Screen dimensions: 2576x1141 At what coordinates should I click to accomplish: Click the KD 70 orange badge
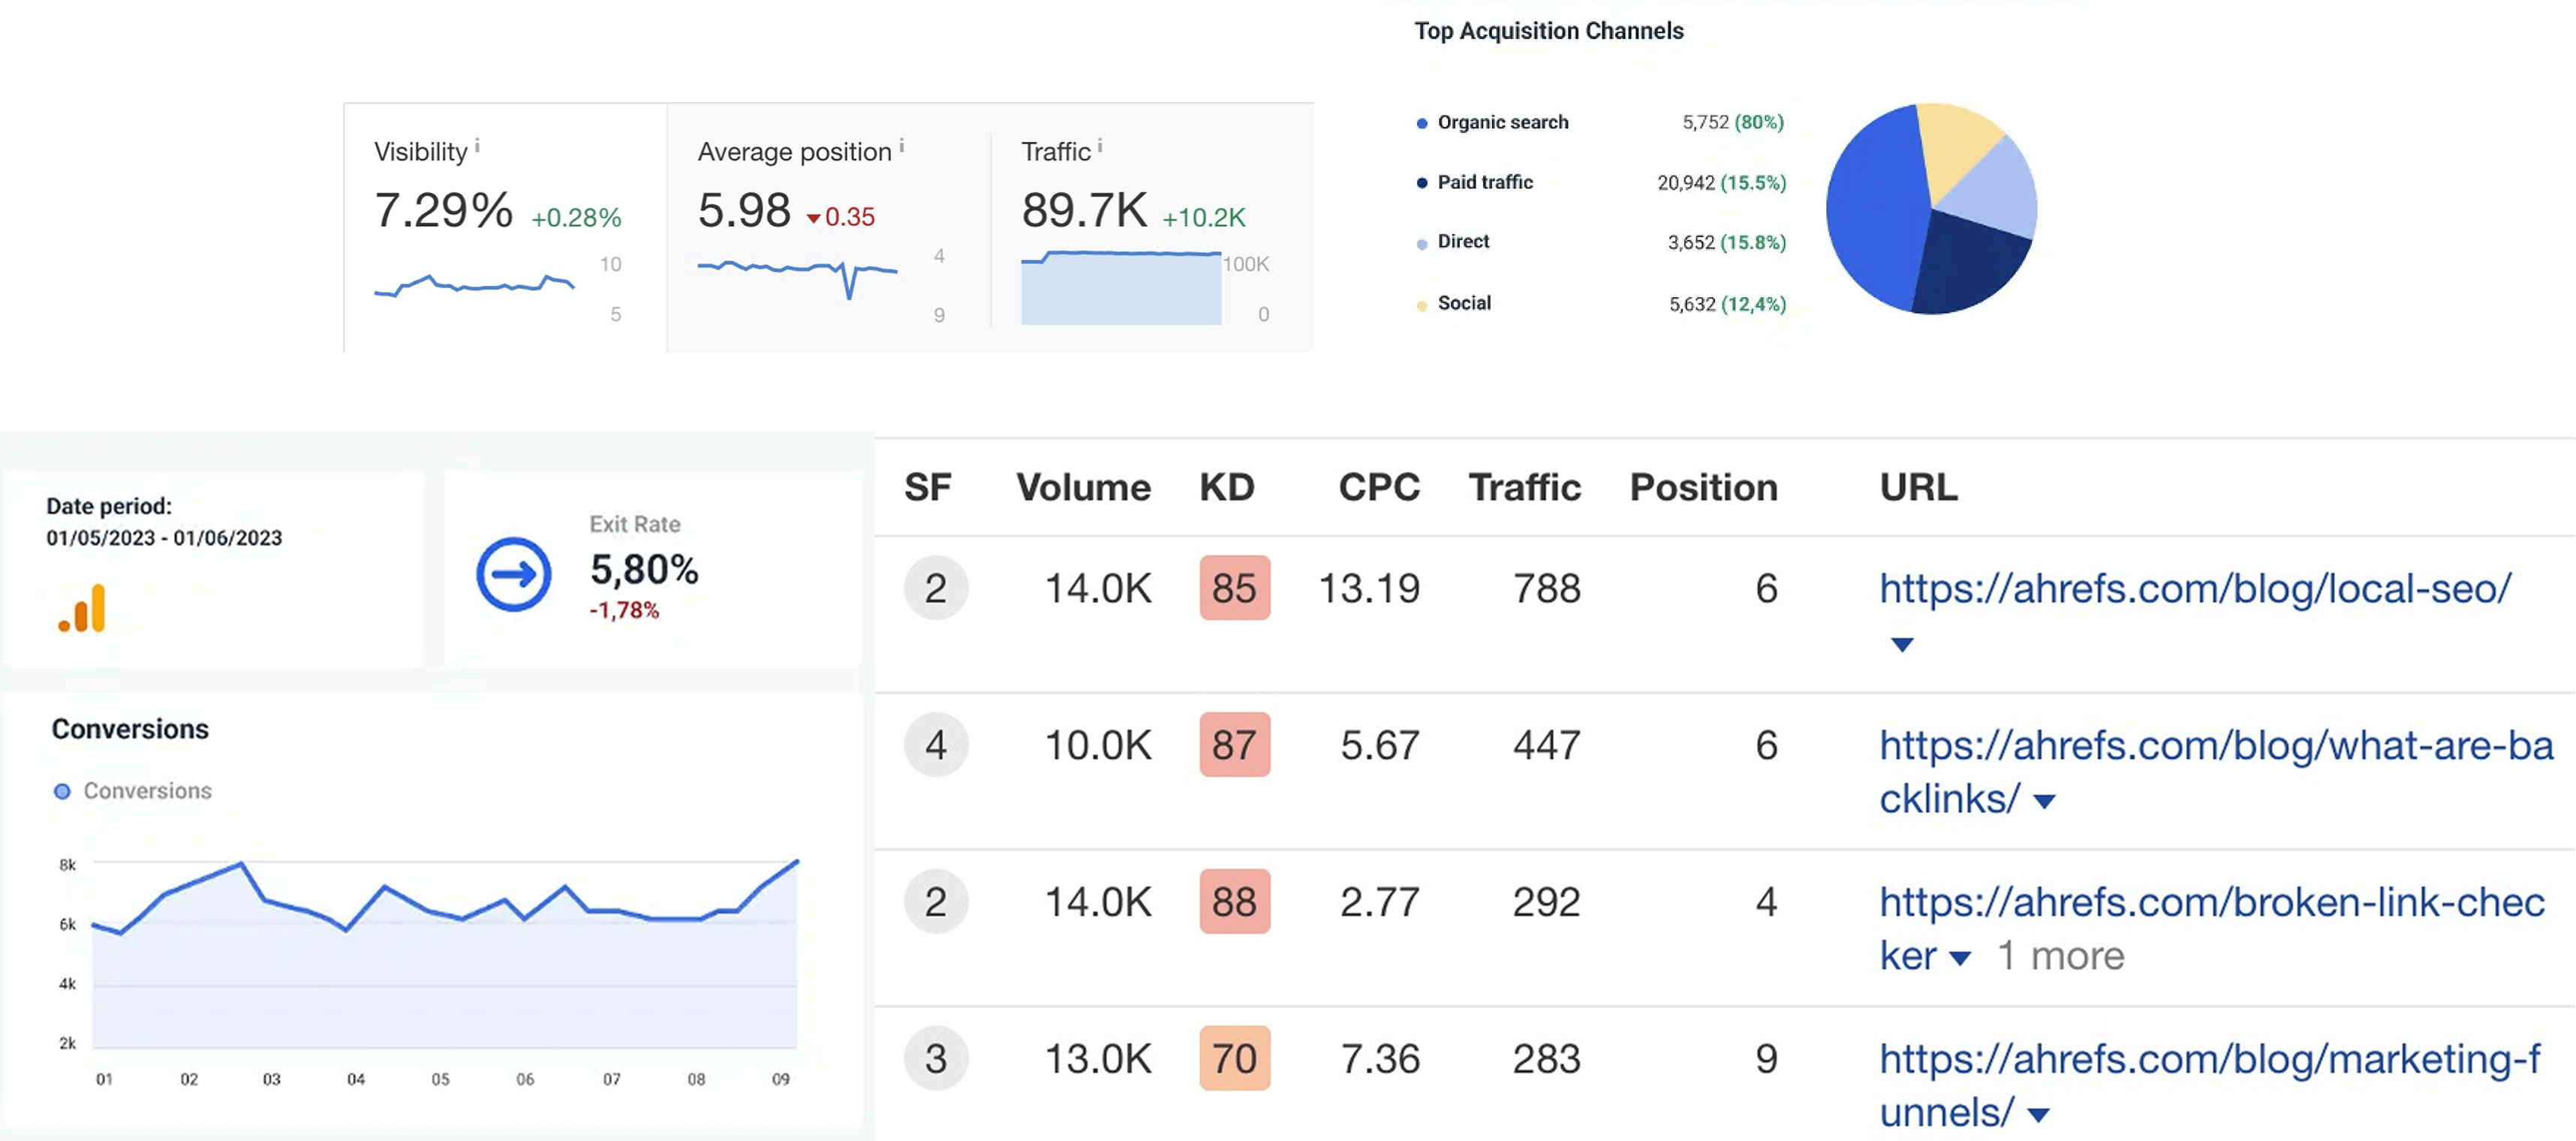click(1234, 1058)
